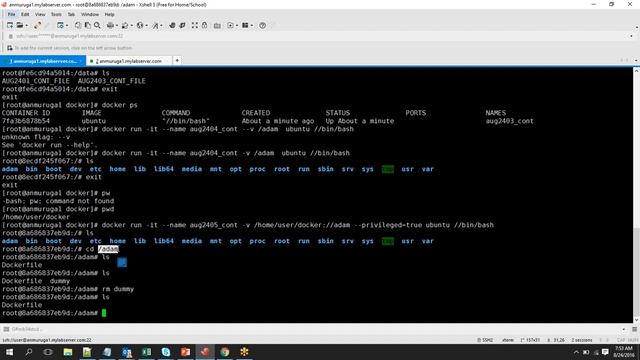The image size is (640, 360).
Task: Add a new tab with plus button
Action: (x=177, y=60)
